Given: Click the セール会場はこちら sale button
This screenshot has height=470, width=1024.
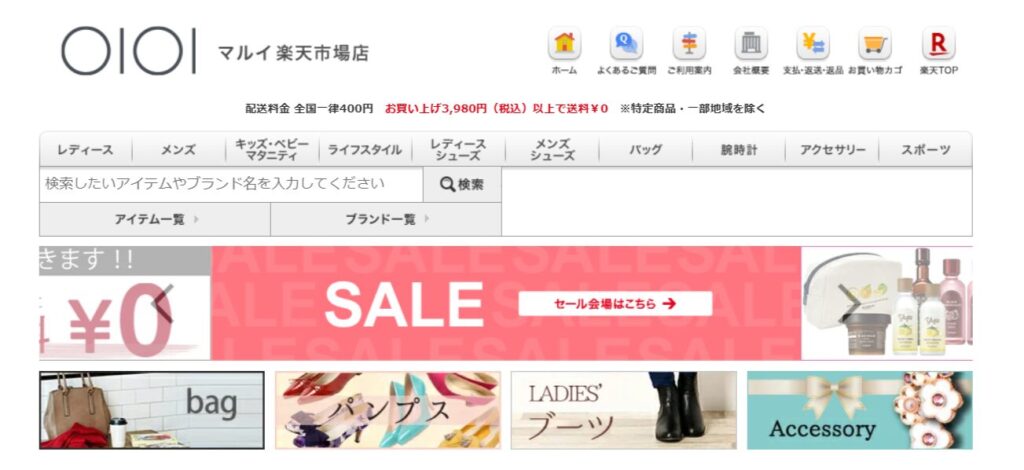Looking at the screenshot, I should pyautogui.click(x=615, y=304).
